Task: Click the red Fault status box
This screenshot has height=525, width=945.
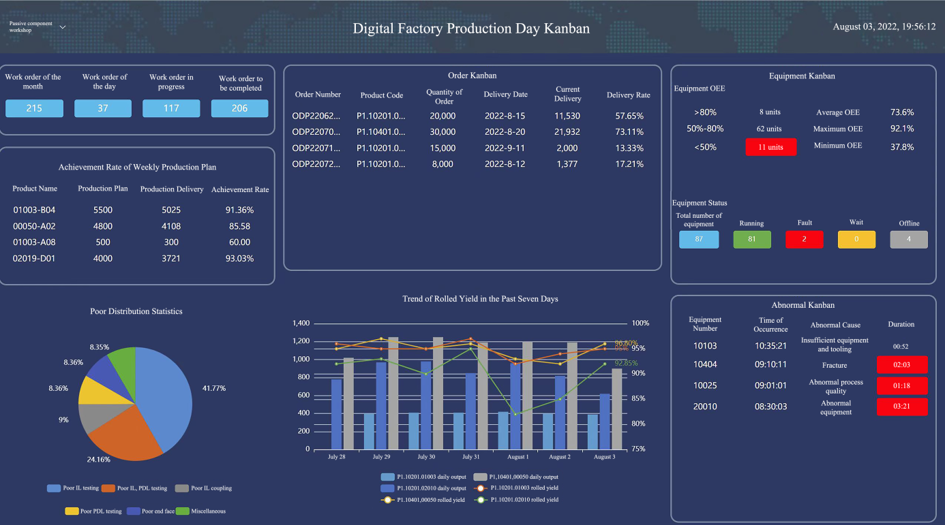Action: tap(804, 239)
